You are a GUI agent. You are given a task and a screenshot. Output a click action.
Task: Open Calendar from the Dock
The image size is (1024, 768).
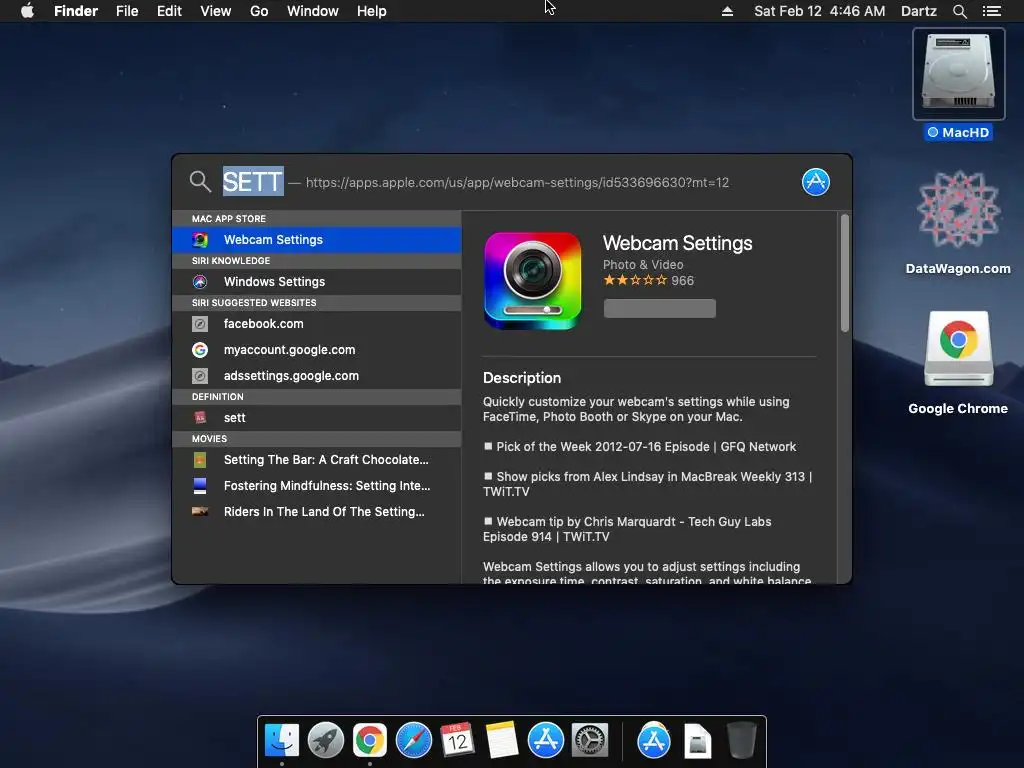click(x=457, y=741)
